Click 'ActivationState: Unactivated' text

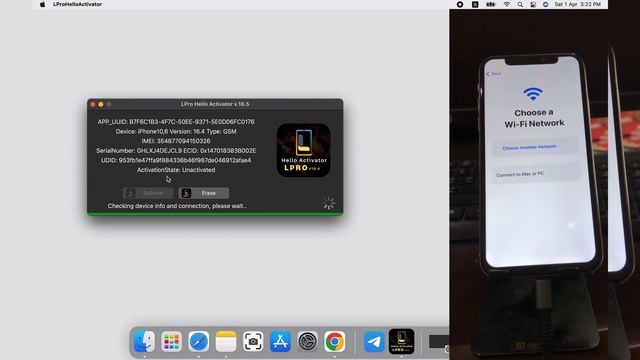coord(176,170)
